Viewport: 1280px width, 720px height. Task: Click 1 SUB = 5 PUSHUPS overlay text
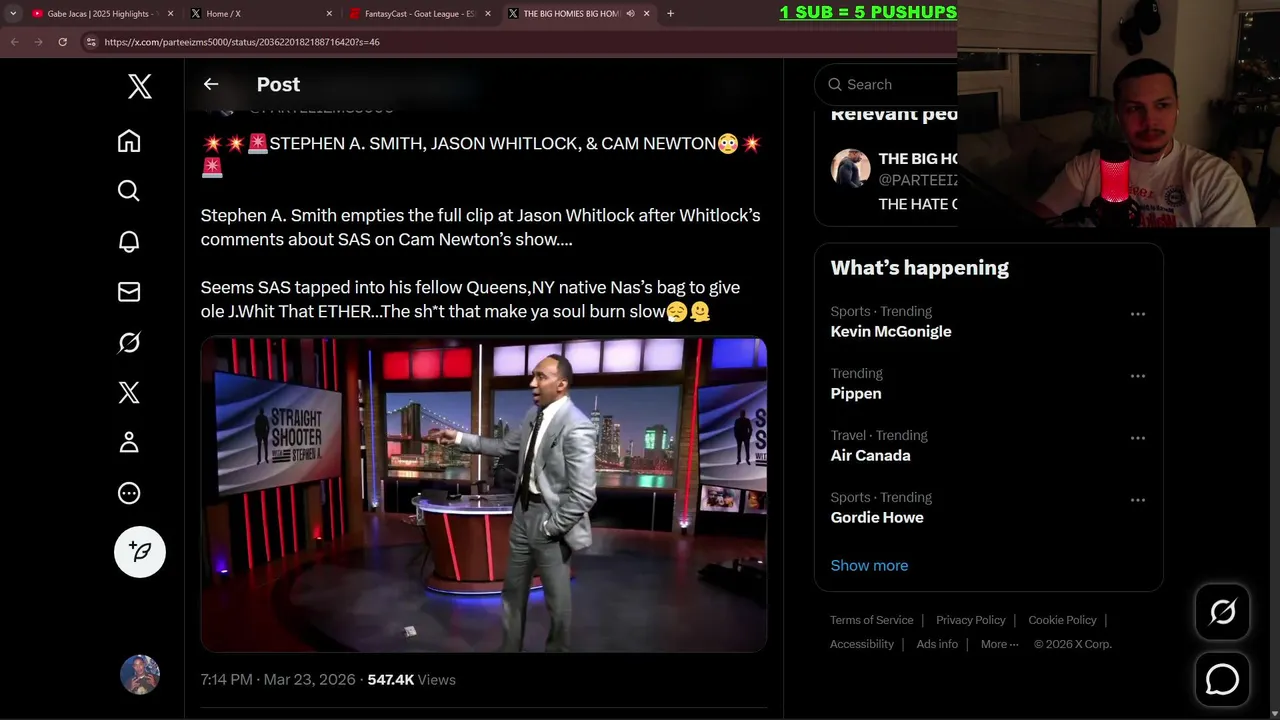tap(868, 12)
